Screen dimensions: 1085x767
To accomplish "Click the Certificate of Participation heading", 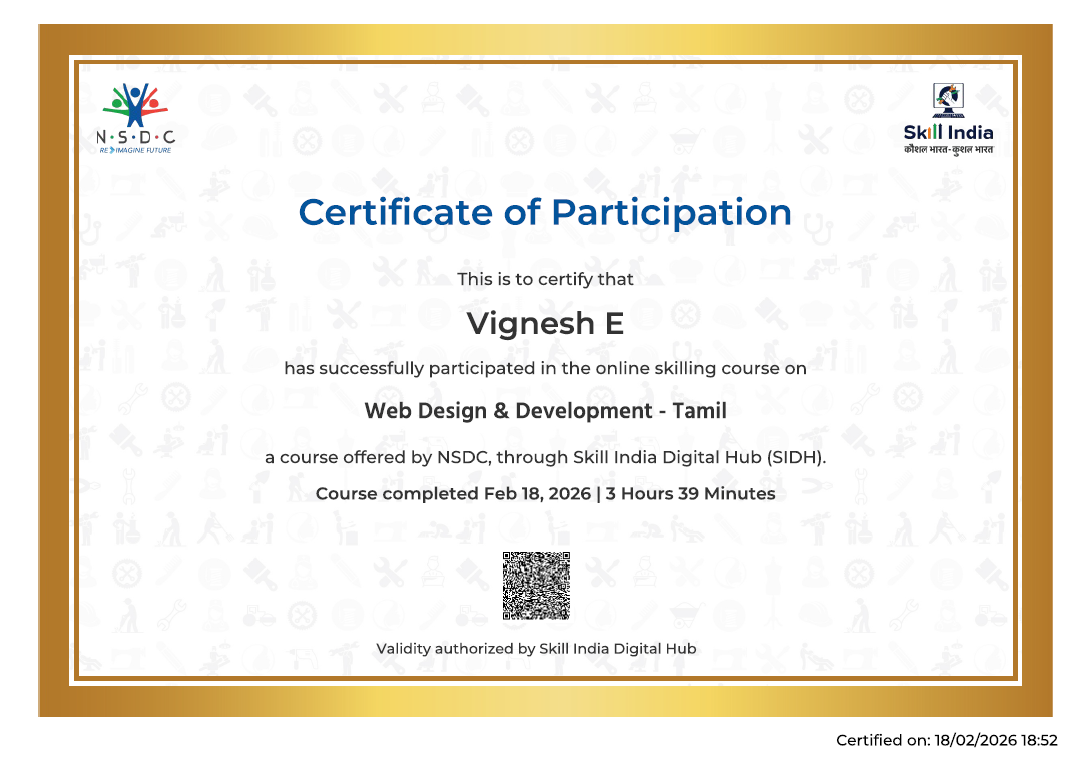I will pyautogui.click(x=543, y=212).
